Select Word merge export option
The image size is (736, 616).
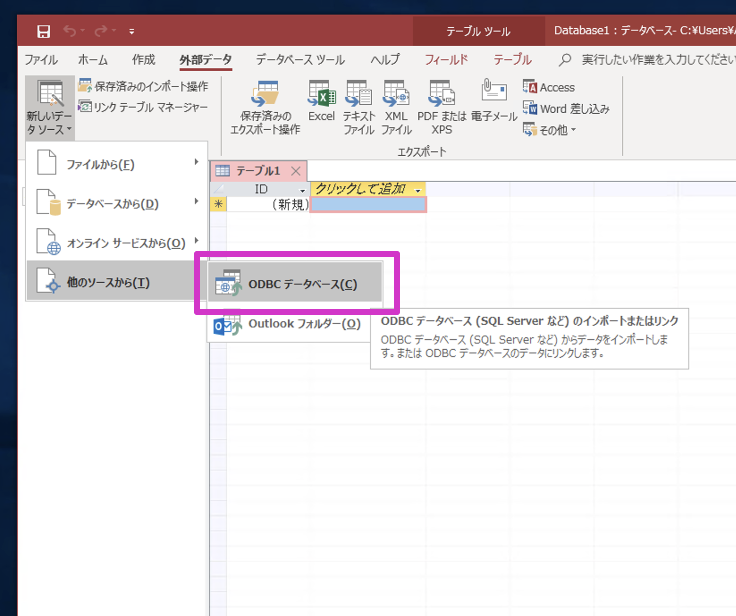[x=566, y=109]
